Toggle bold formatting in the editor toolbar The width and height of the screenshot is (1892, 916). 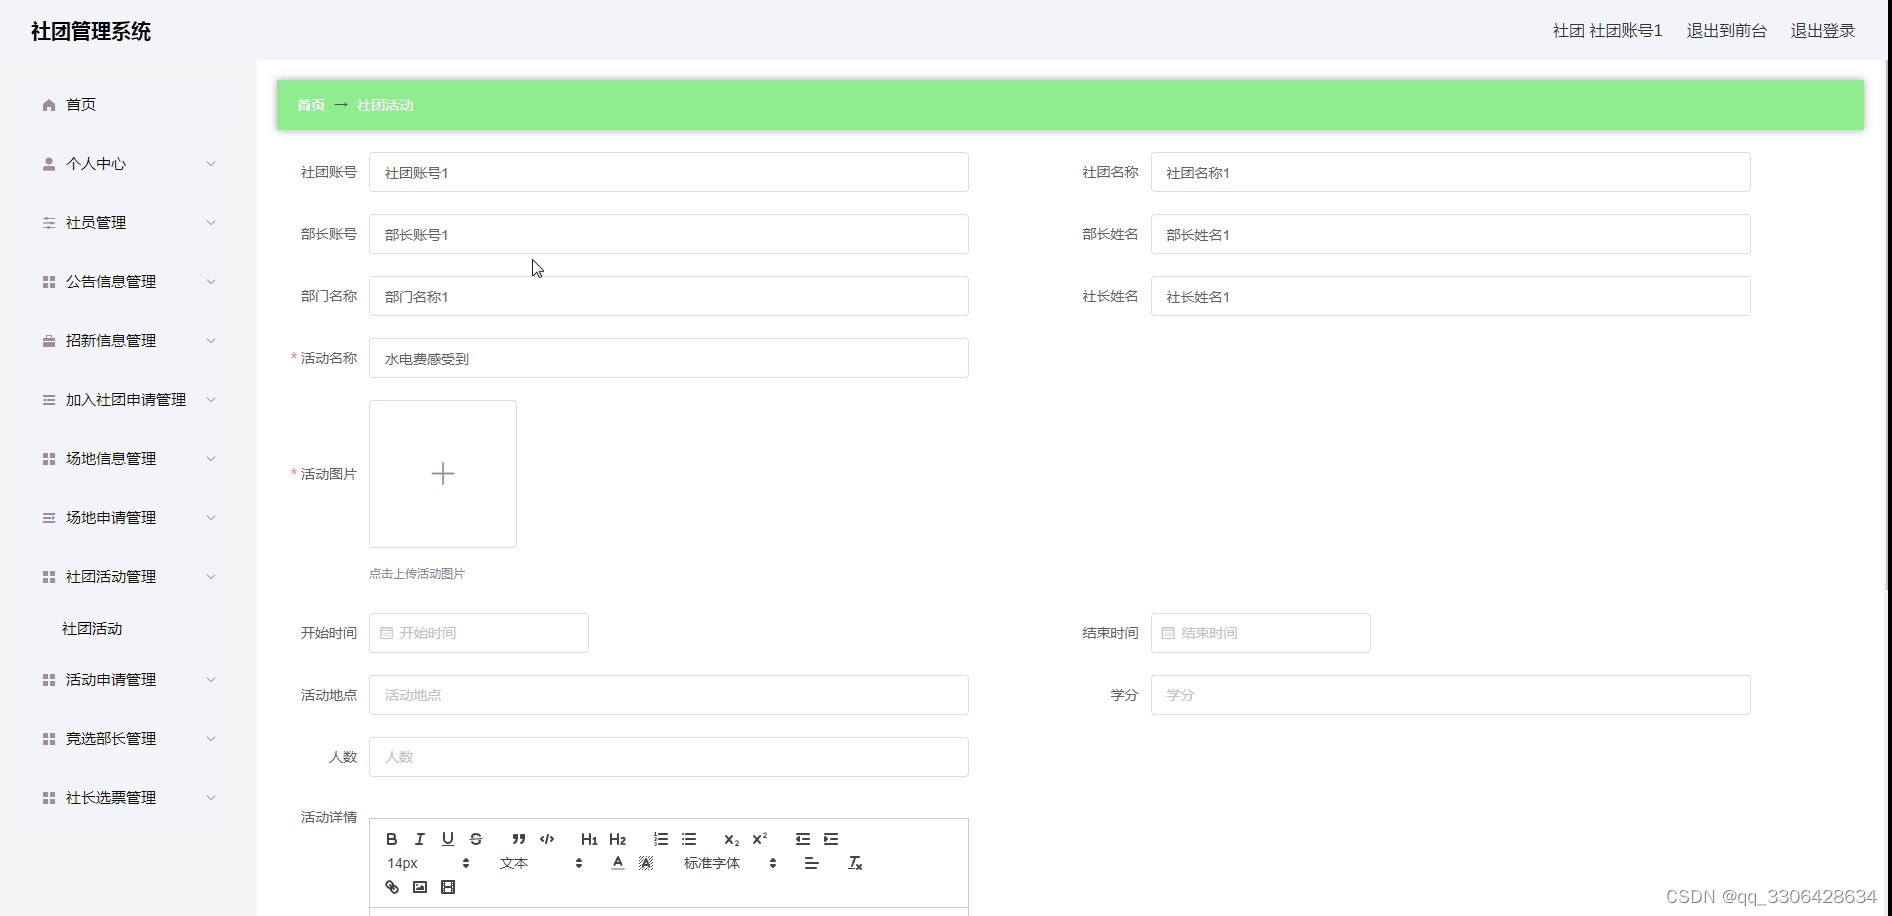[392, 839]
